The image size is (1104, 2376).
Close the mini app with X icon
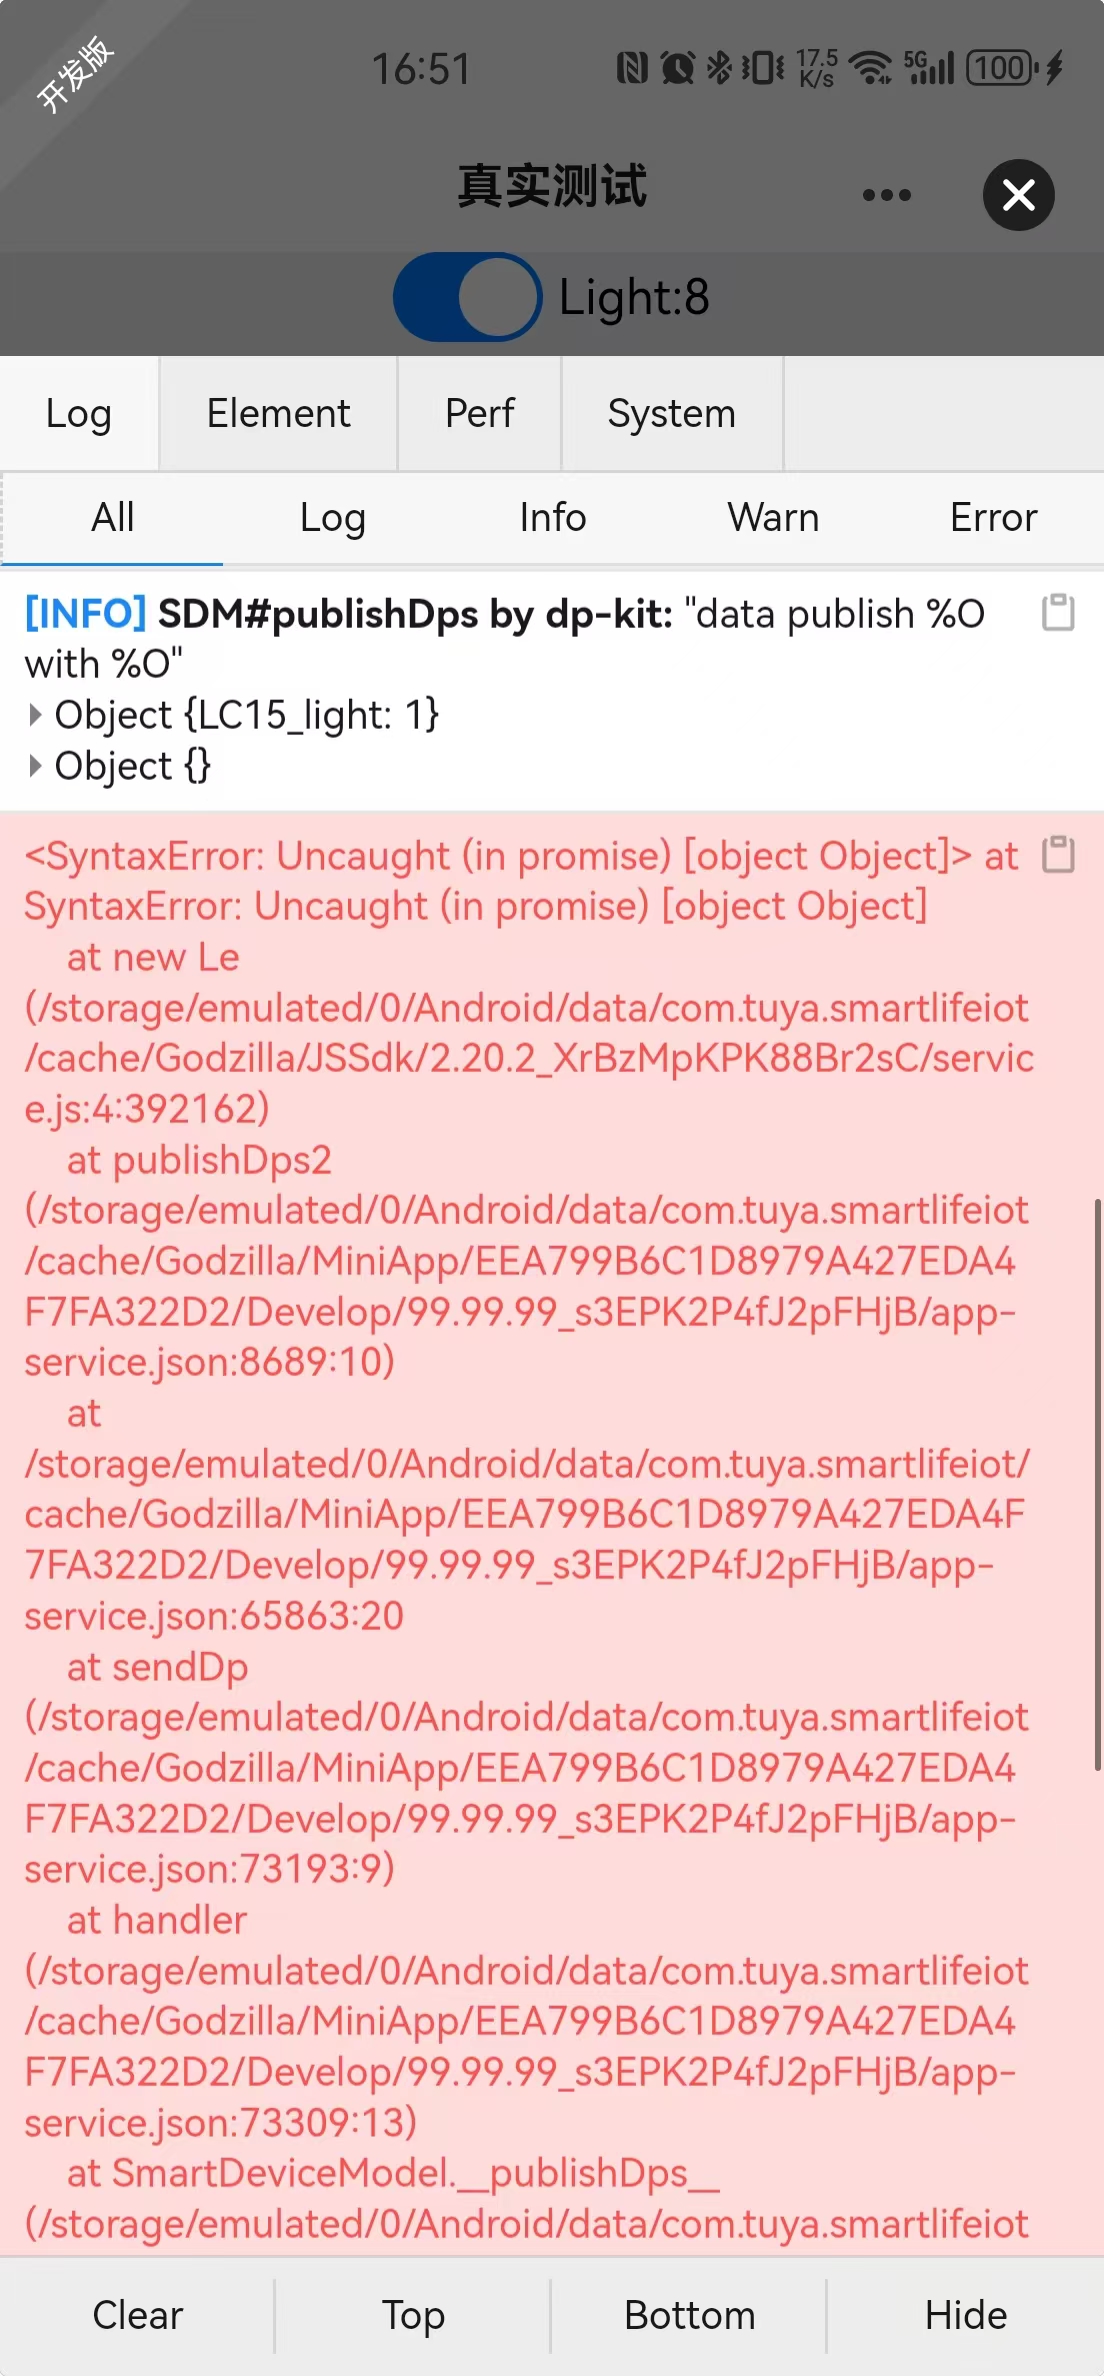pos(1018,195)
